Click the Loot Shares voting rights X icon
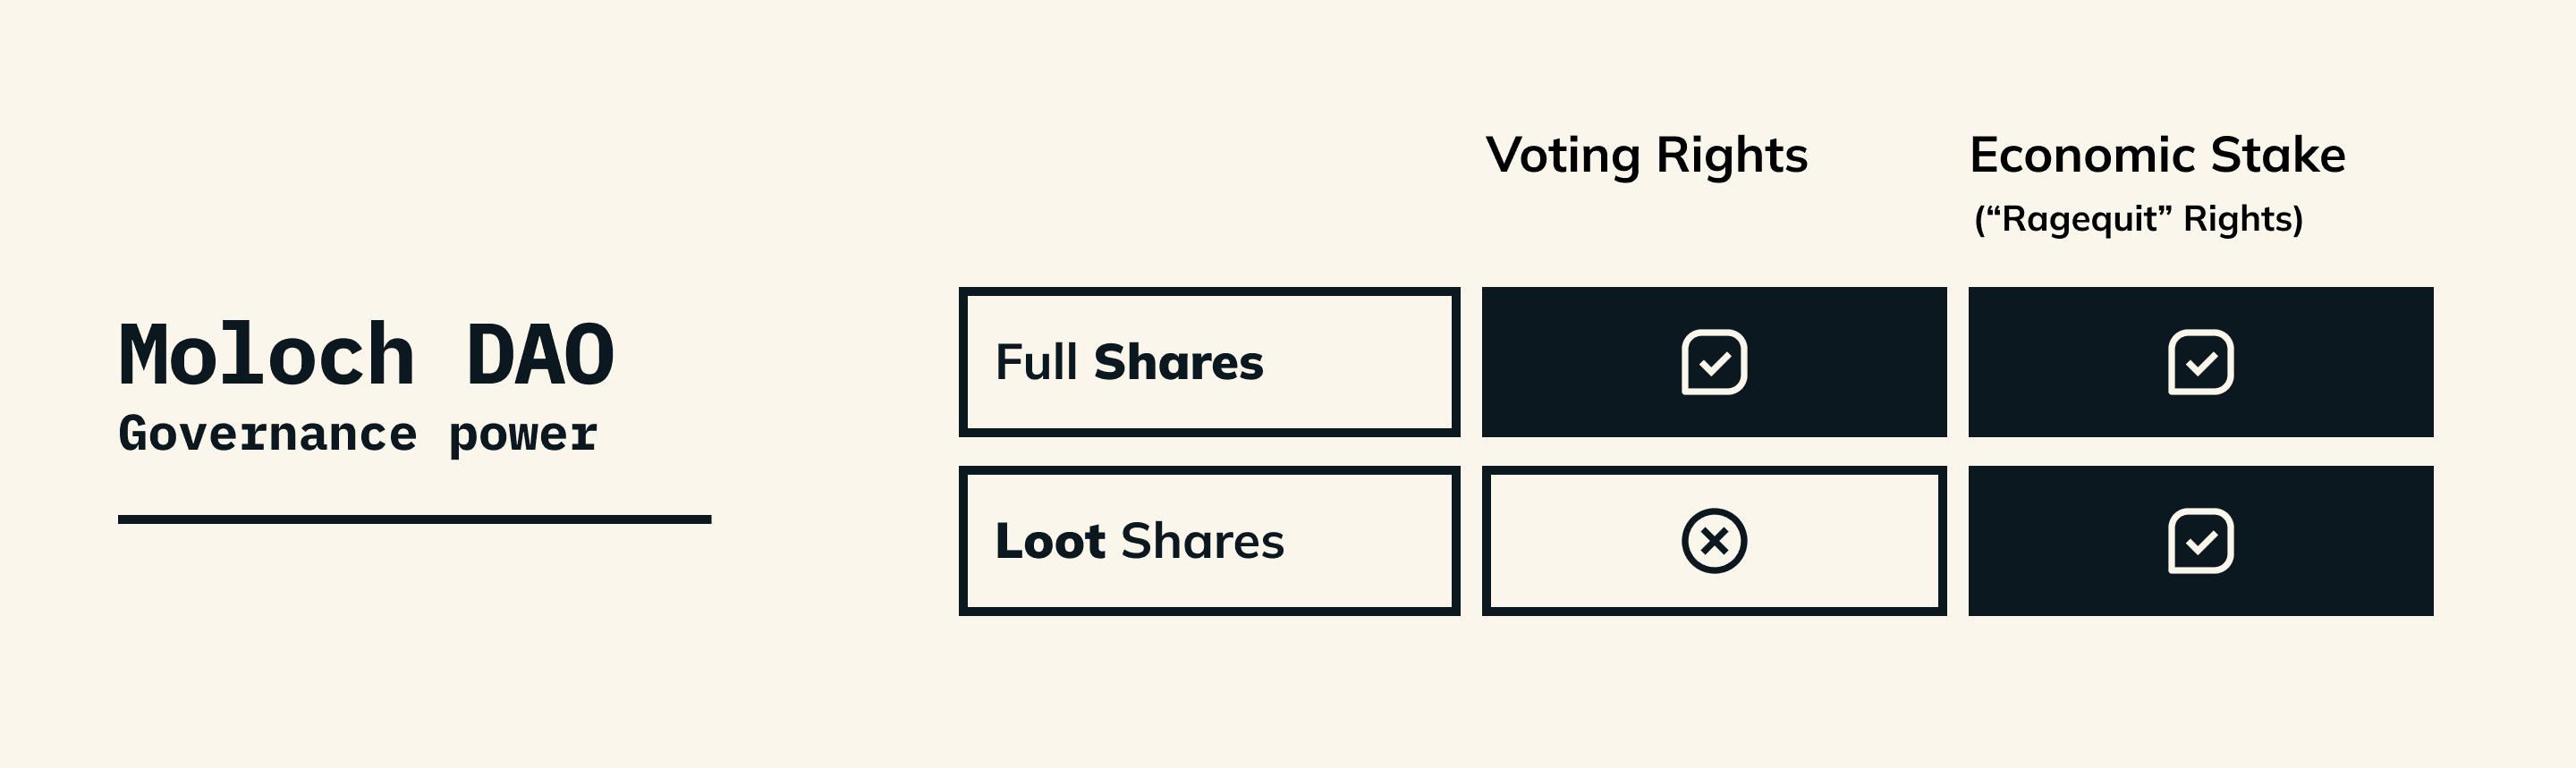The height and width of the screenshot is (768, 2576). click(1714, 541)
